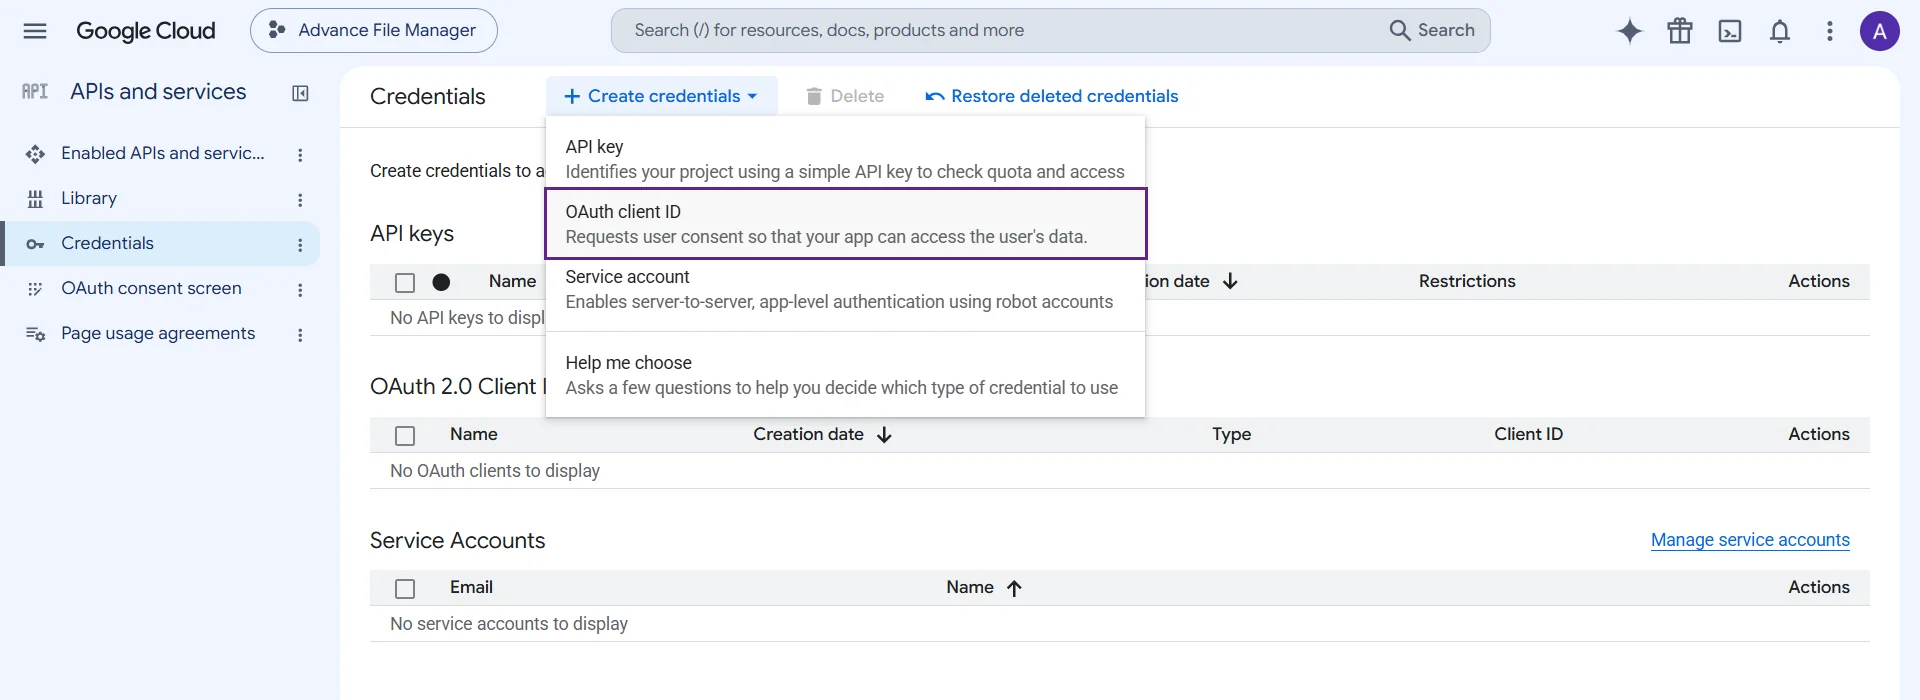1920x700 pixels.
Task: Open the hamburger navigation menu
Action: (x=35, y=31)
